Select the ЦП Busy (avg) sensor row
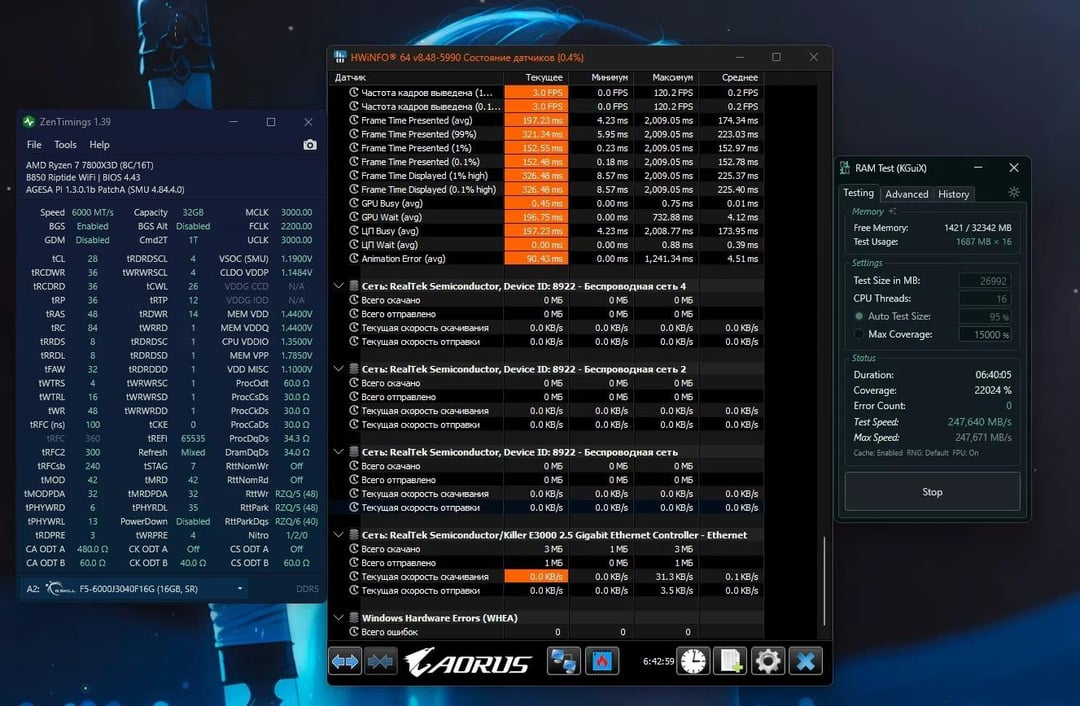The height and width of the screenshot is (706, 1080). click(x=547, y=231)
